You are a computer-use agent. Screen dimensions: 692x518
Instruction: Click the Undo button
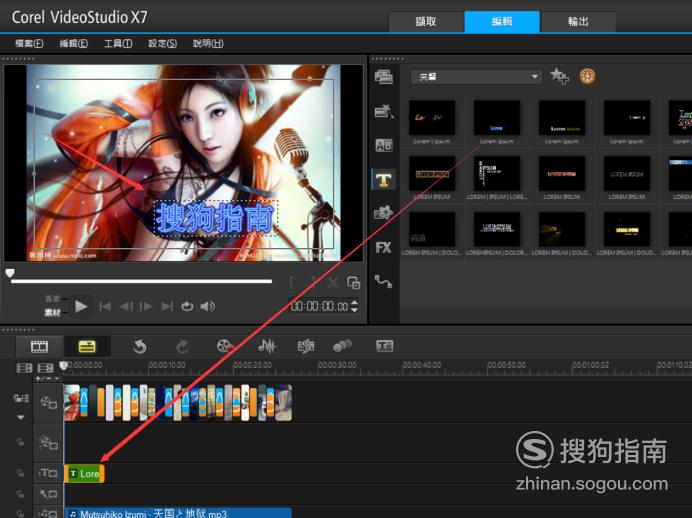point(139,347)
